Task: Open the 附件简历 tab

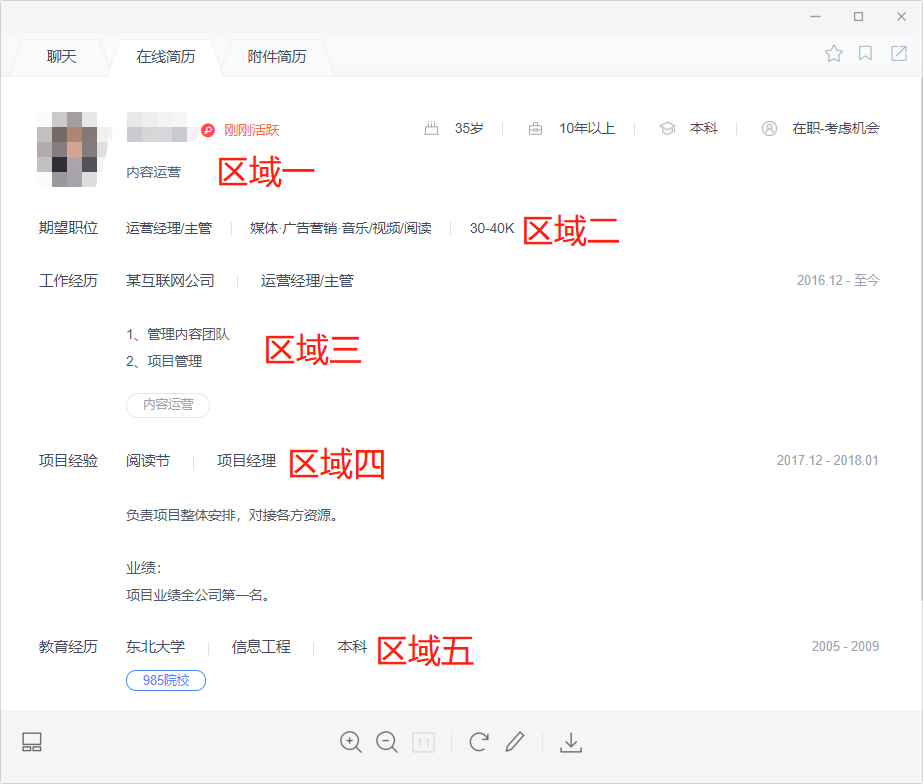Action: point(277,57)
